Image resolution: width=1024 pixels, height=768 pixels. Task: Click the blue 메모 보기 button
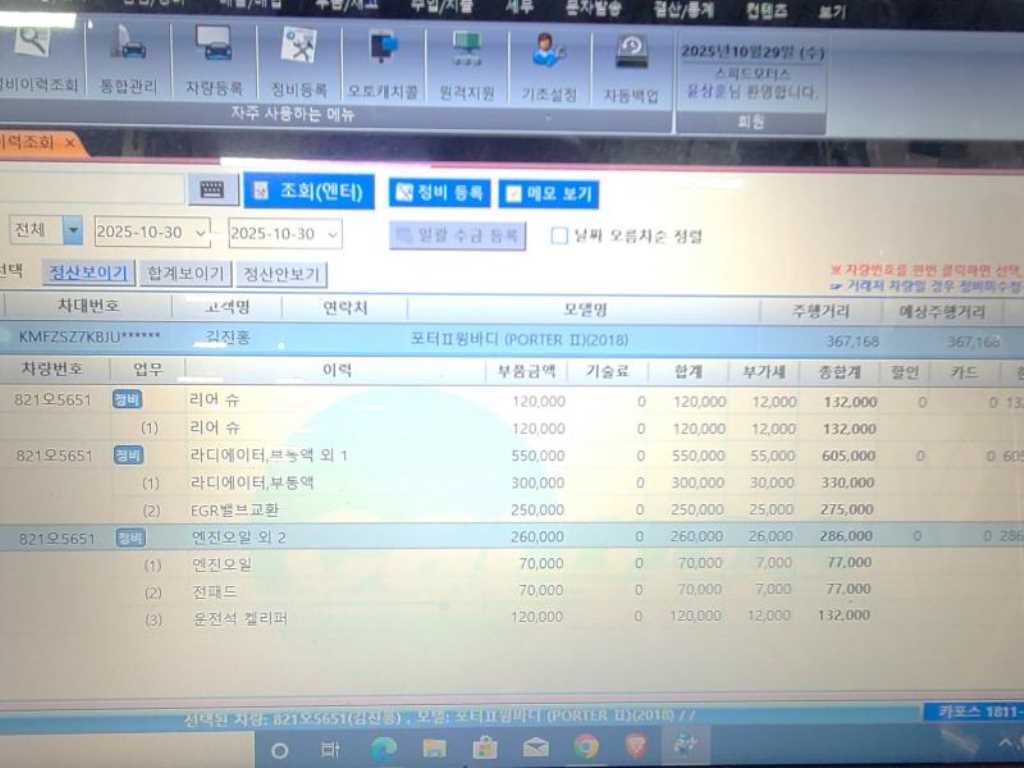pos(548,193)
